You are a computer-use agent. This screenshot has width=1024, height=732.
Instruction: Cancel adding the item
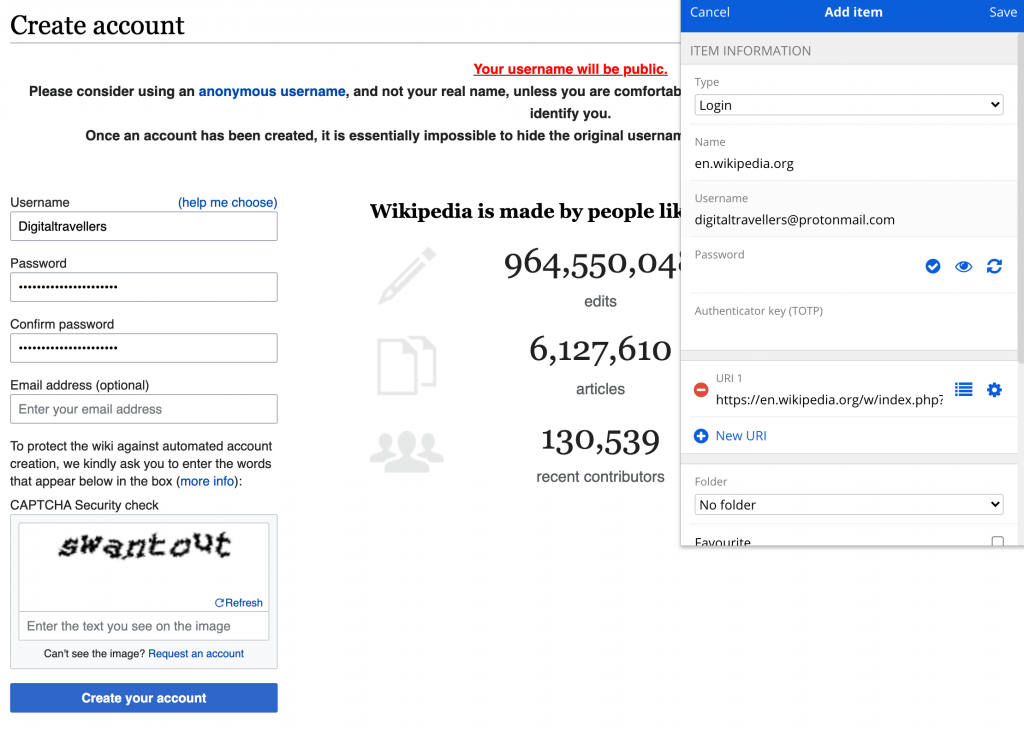(710, 12)
